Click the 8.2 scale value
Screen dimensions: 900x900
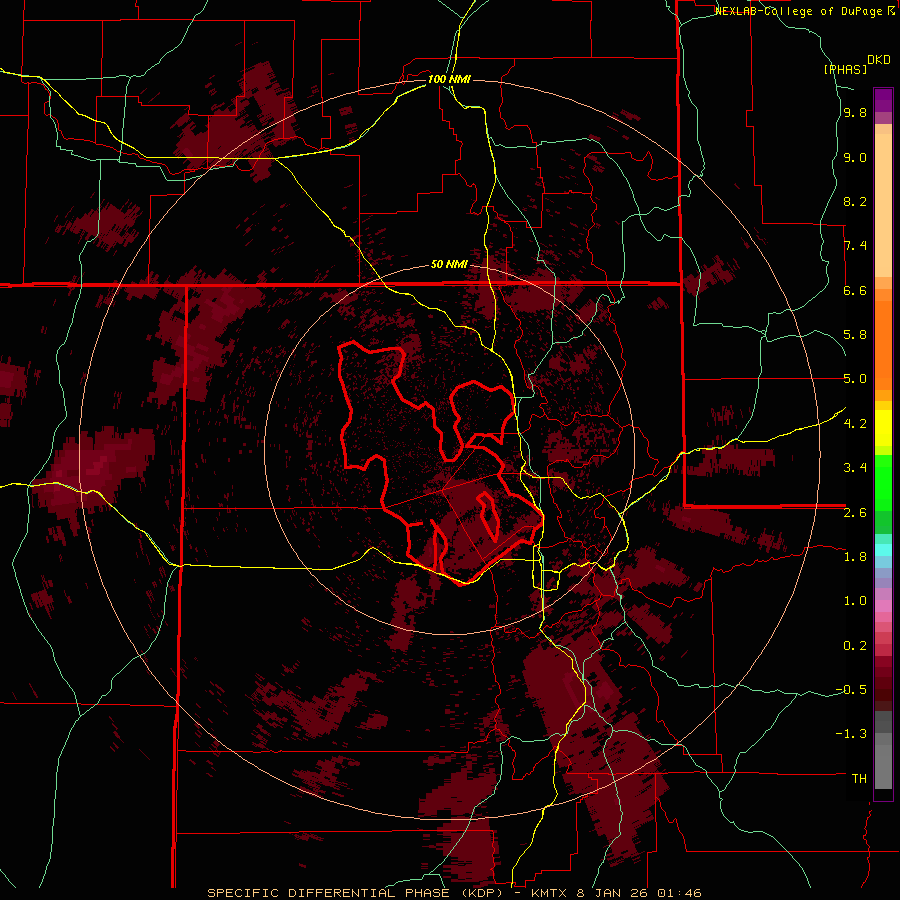(855, 201)
